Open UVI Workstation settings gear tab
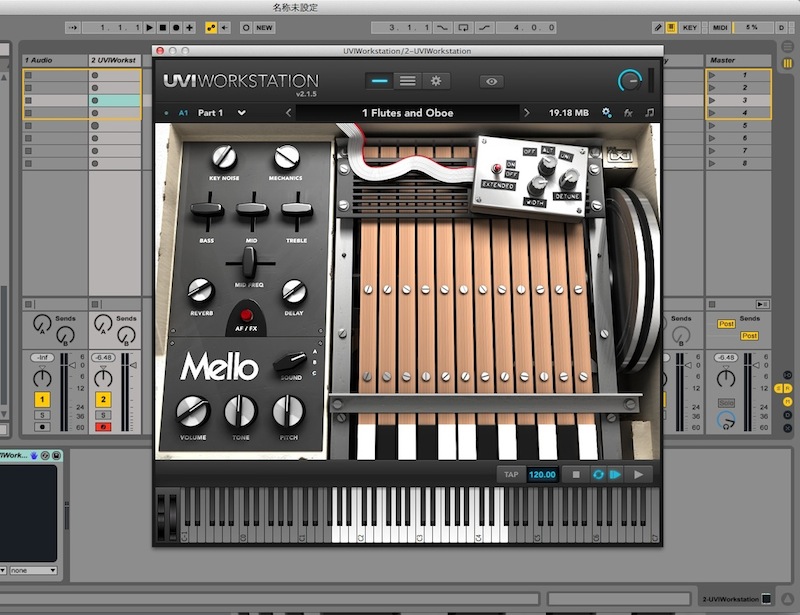 coord(436,81)
